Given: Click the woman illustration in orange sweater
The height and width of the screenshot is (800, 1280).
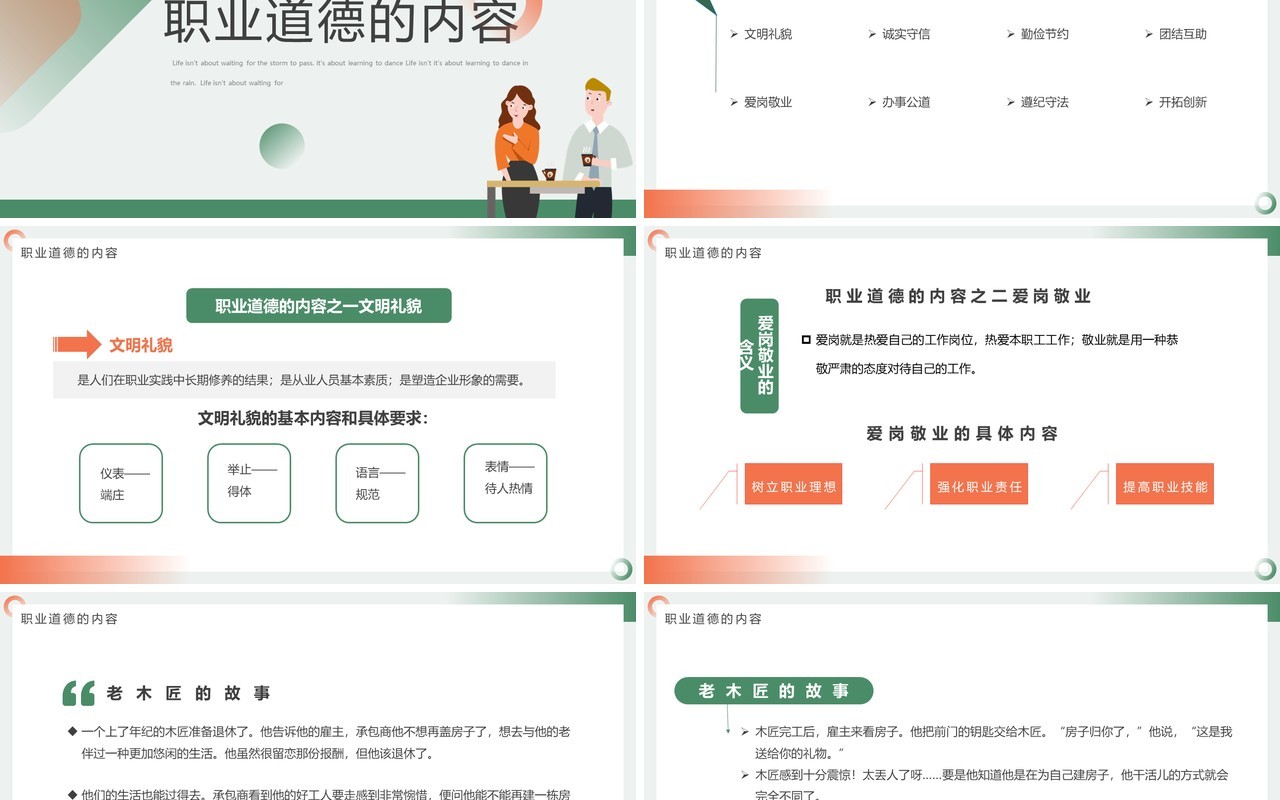Looking at the screenshot, I should coord(518,150).
